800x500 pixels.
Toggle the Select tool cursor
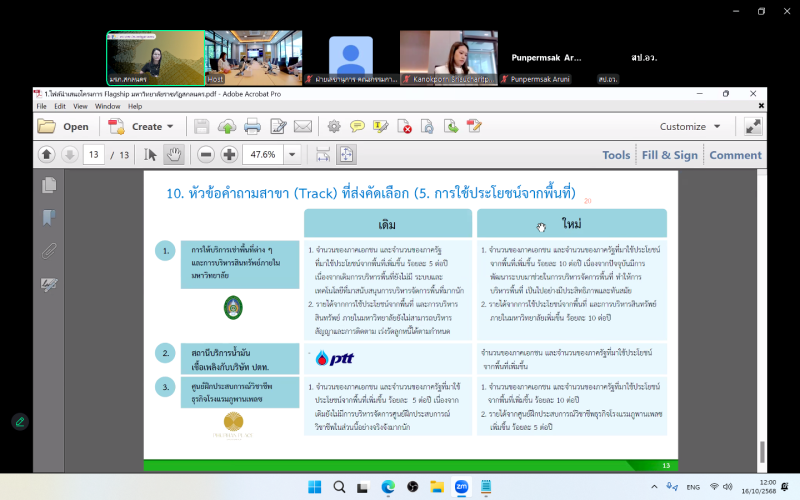(x=151, y=155)
